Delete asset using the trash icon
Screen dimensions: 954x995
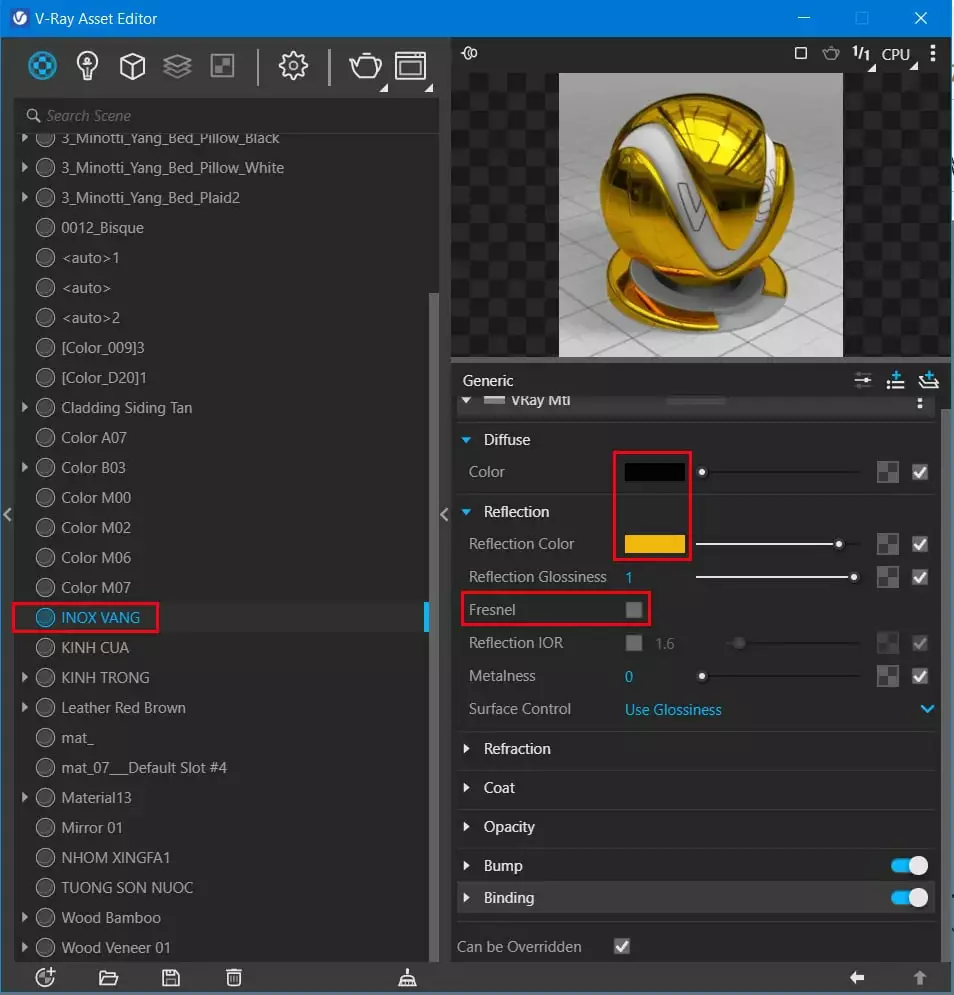pyautogui.click(x=233, y=978)
